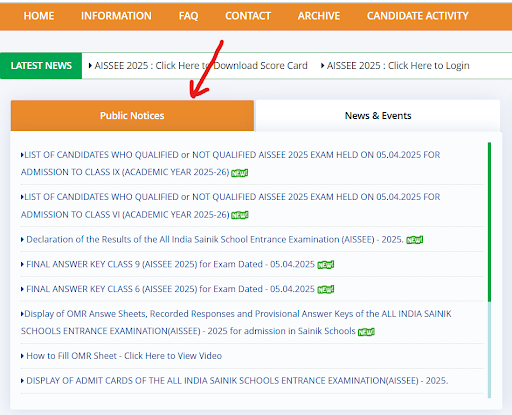
Task: Click NEW badge beside Declaration of Results
Action: (415, 240)
